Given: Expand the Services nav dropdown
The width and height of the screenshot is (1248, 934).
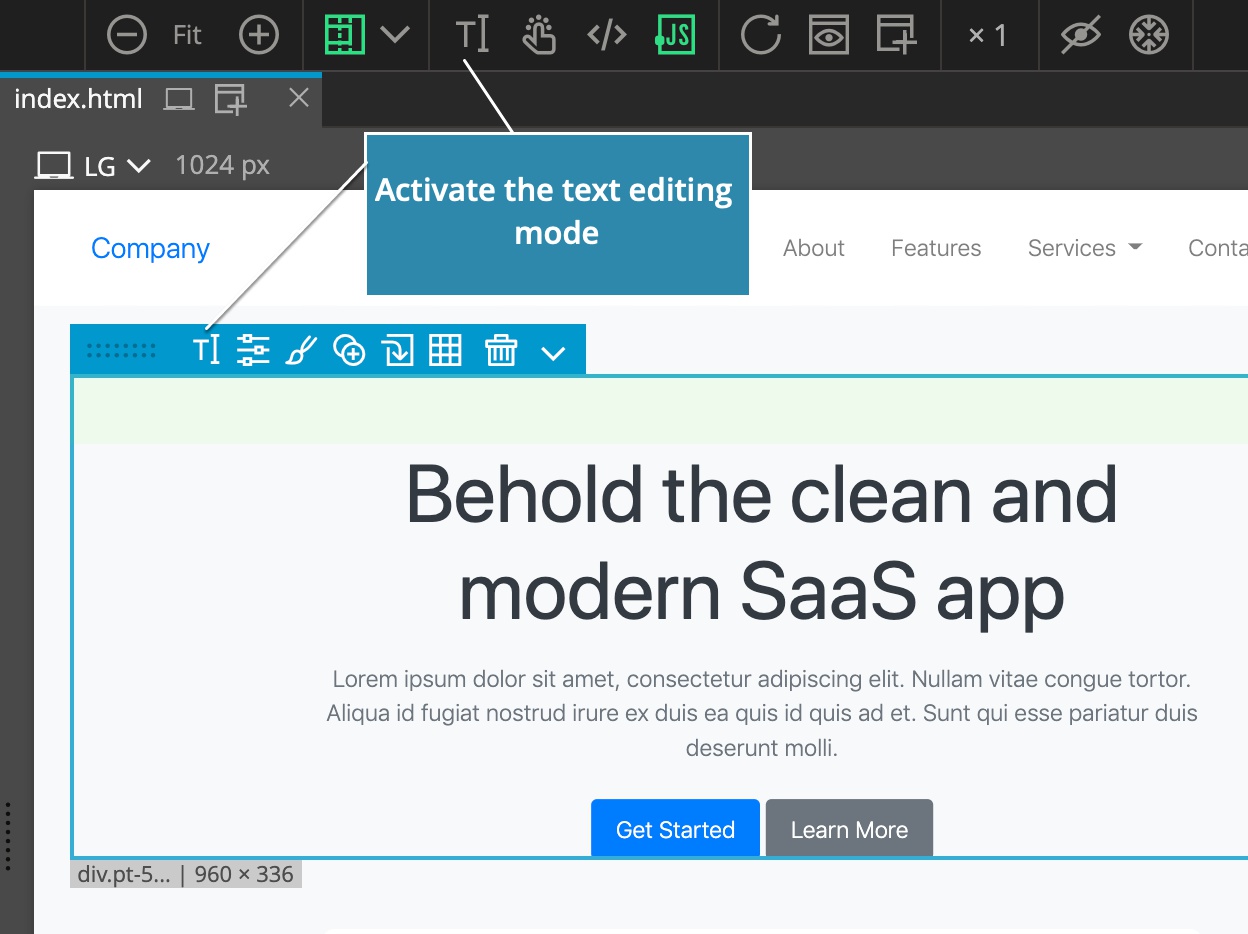Looking at the screenshot, I should (1085, 248).
